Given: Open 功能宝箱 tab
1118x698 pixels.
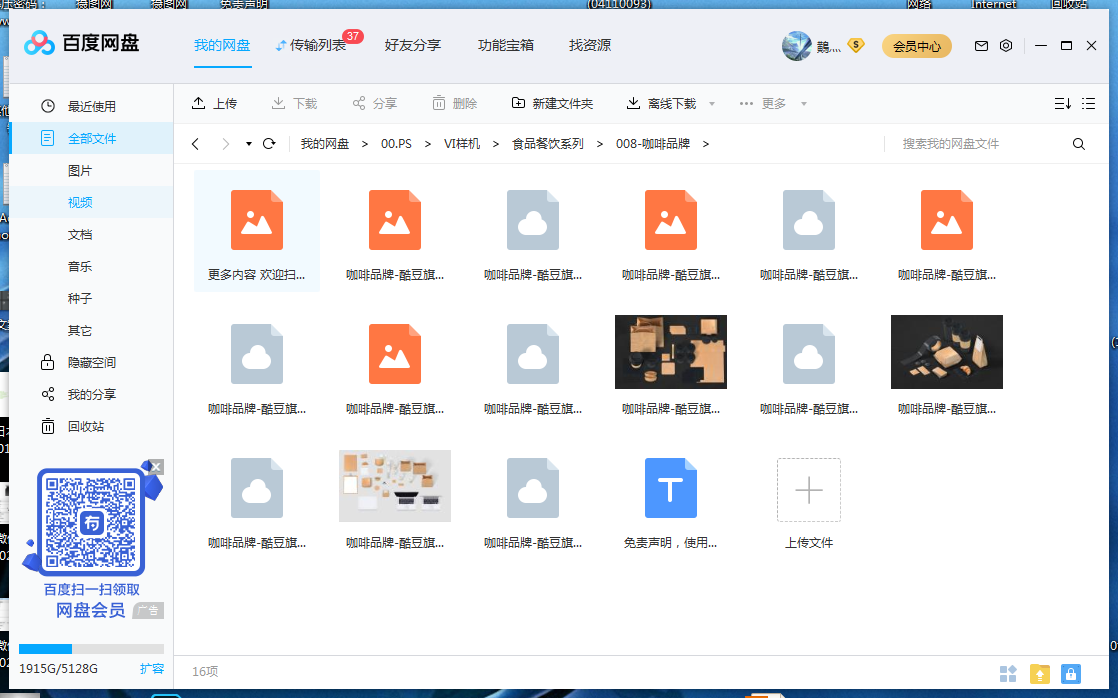Looking at the screenshot, I should coord(506,45).
